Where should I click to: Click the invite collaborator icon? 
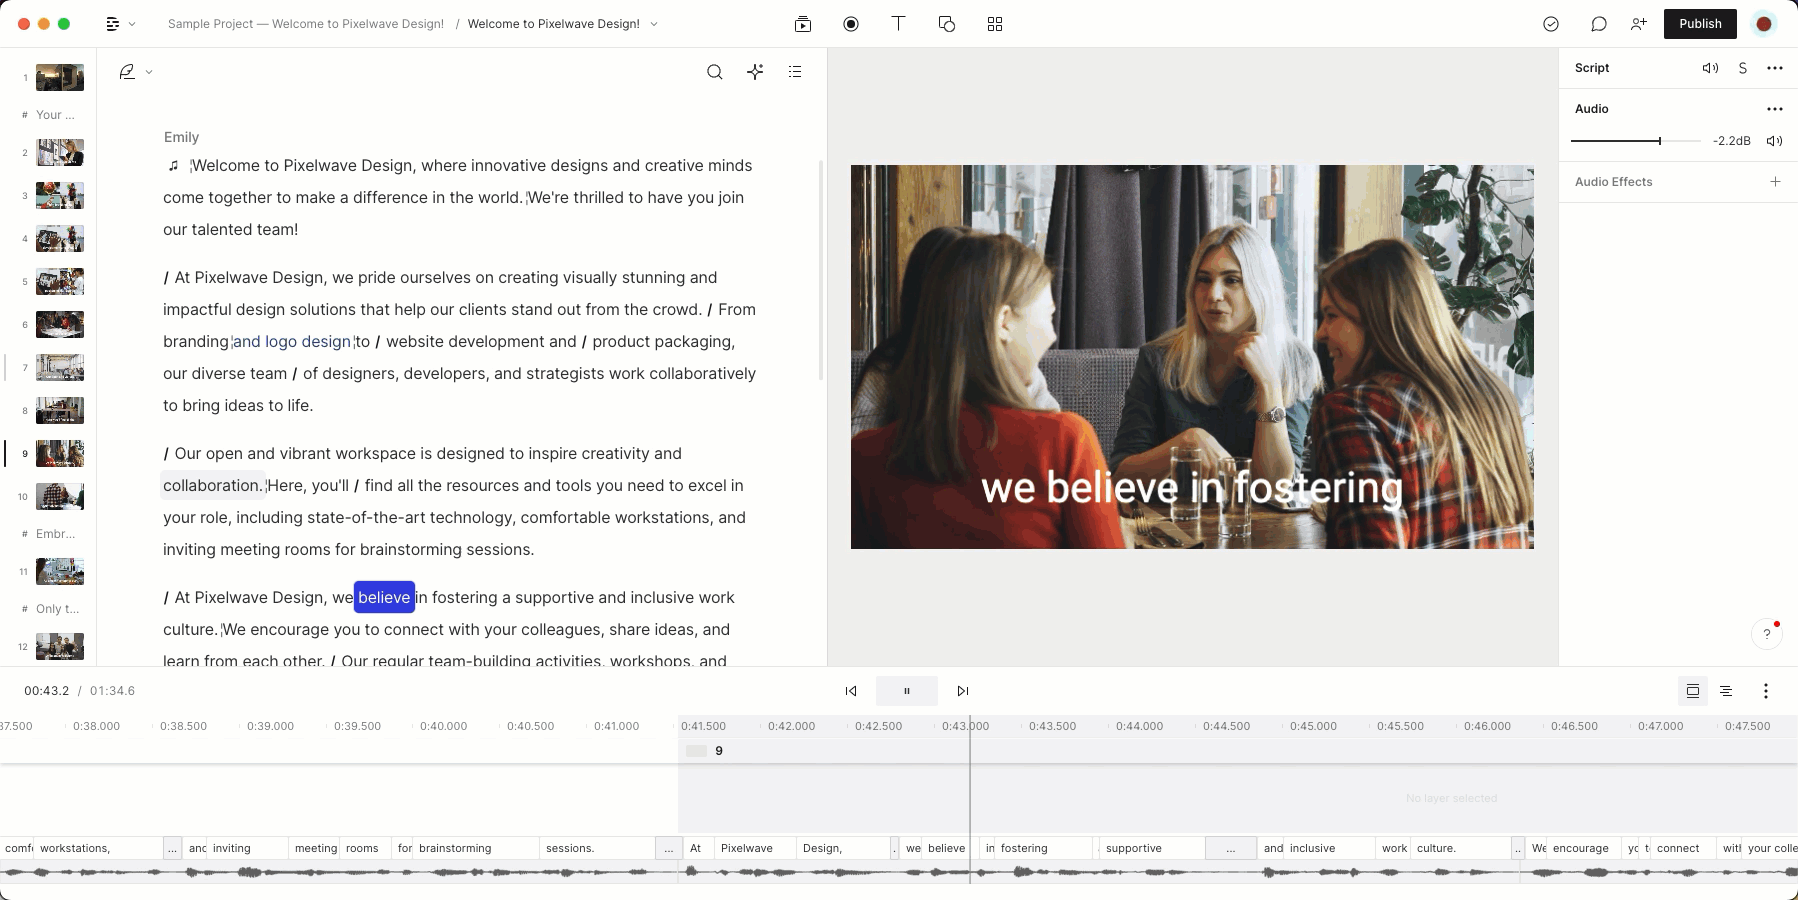1638,24
